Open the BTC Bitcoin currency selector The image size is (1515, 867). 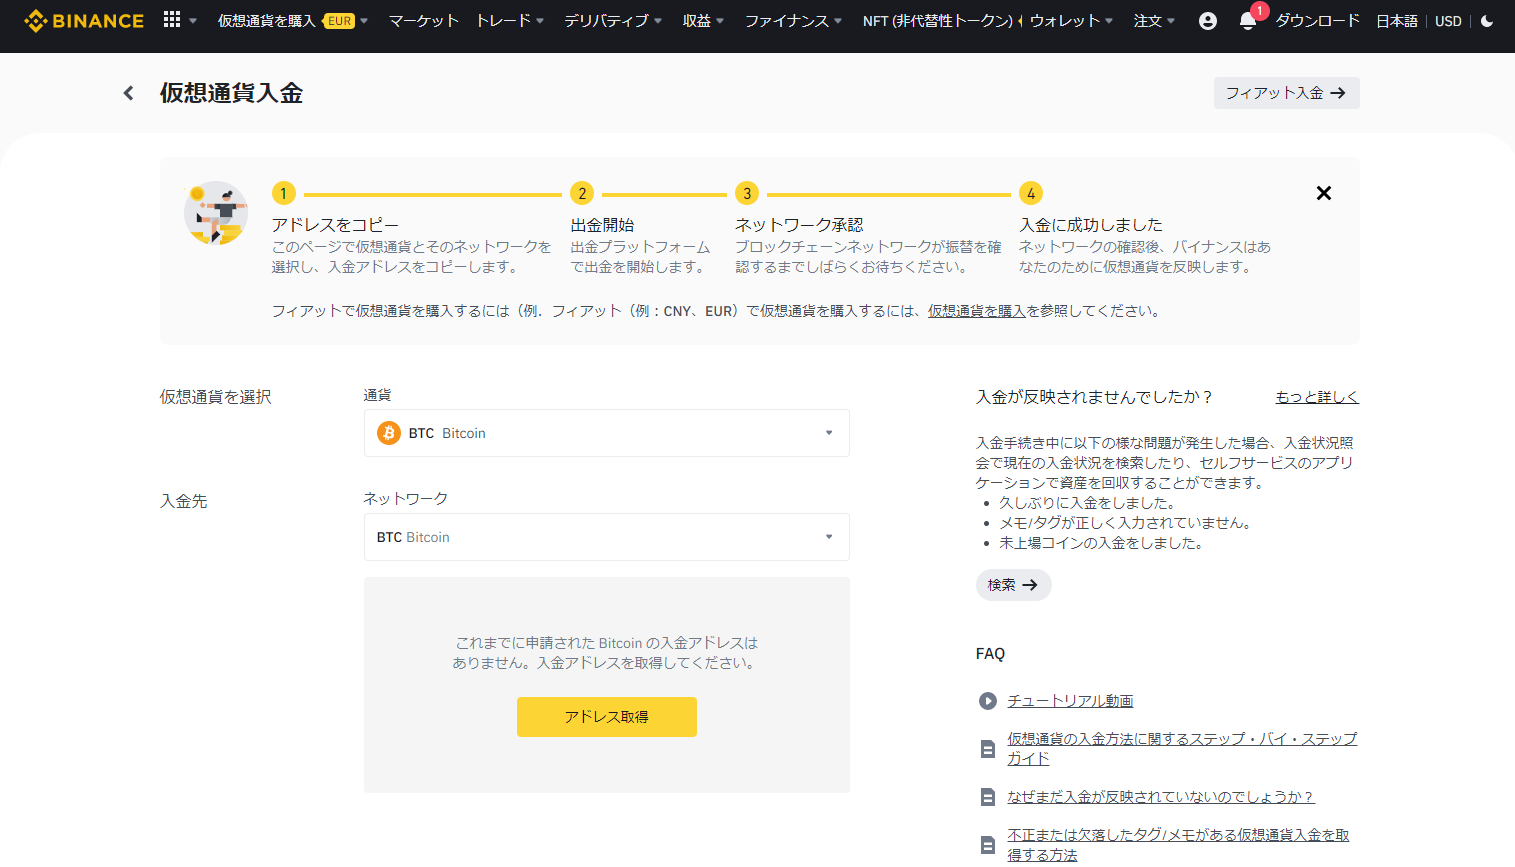pyautogui.click(x=607, y=433)
